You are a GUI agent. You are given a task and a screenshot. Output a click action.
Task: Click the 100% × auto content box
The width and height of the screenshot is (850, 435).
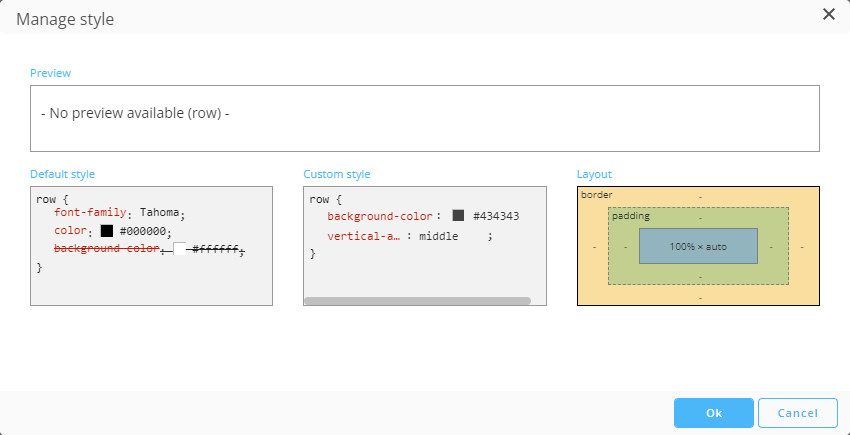pyautogui.click(x=698, y=246)
